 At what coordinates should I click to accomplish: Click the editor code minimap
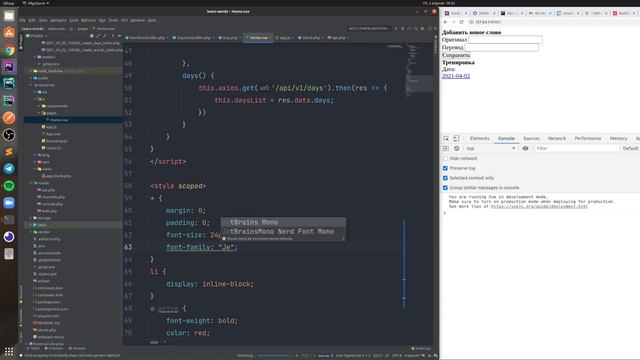tap(418, 69)
